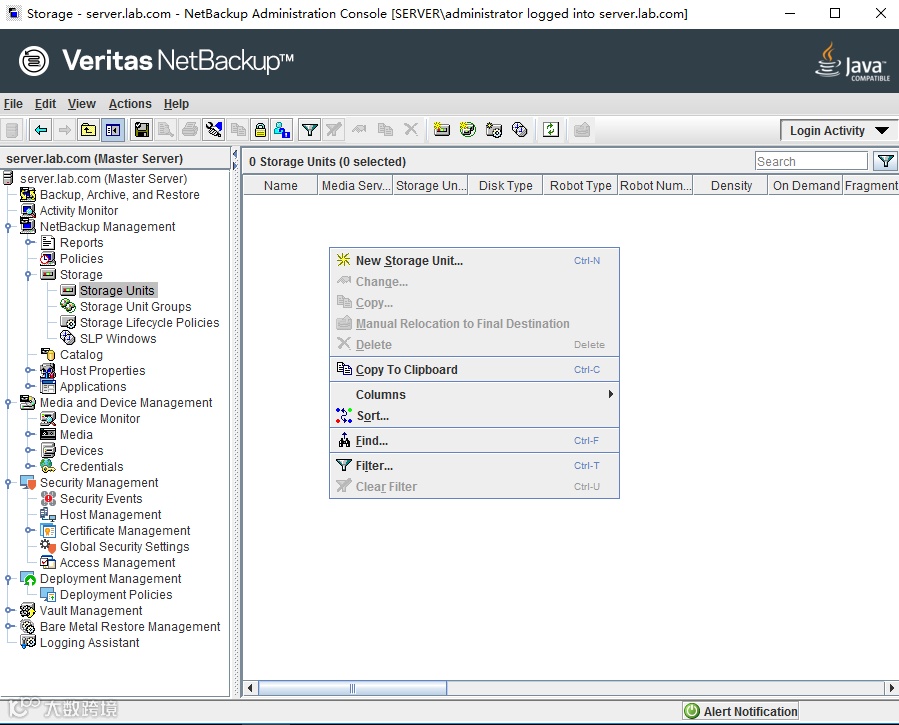Select Logging Assistant icon in tree
This screenshot has height=725, width=899.
coord(28,642)
